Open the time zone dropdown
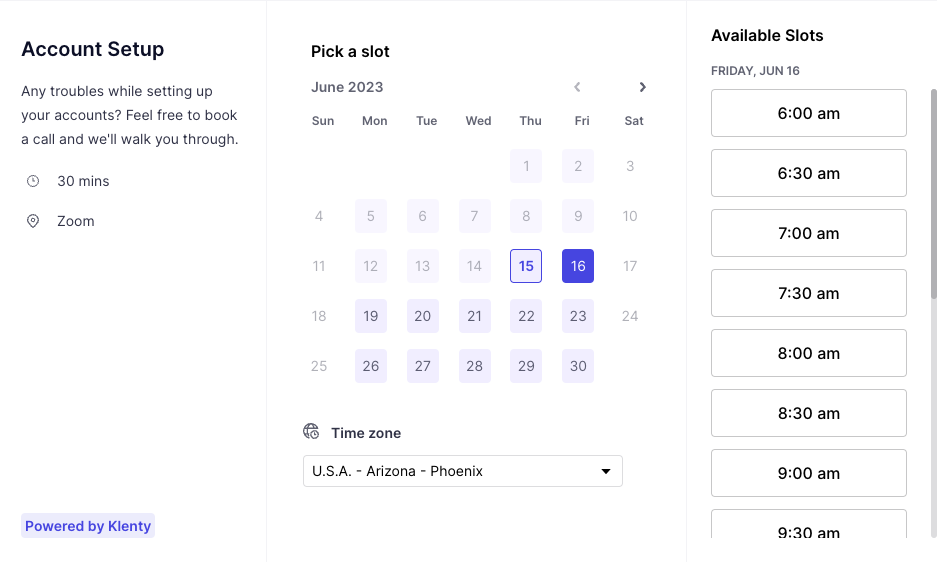The width and height of the screenshot is (937, 562). pos(462,471)
